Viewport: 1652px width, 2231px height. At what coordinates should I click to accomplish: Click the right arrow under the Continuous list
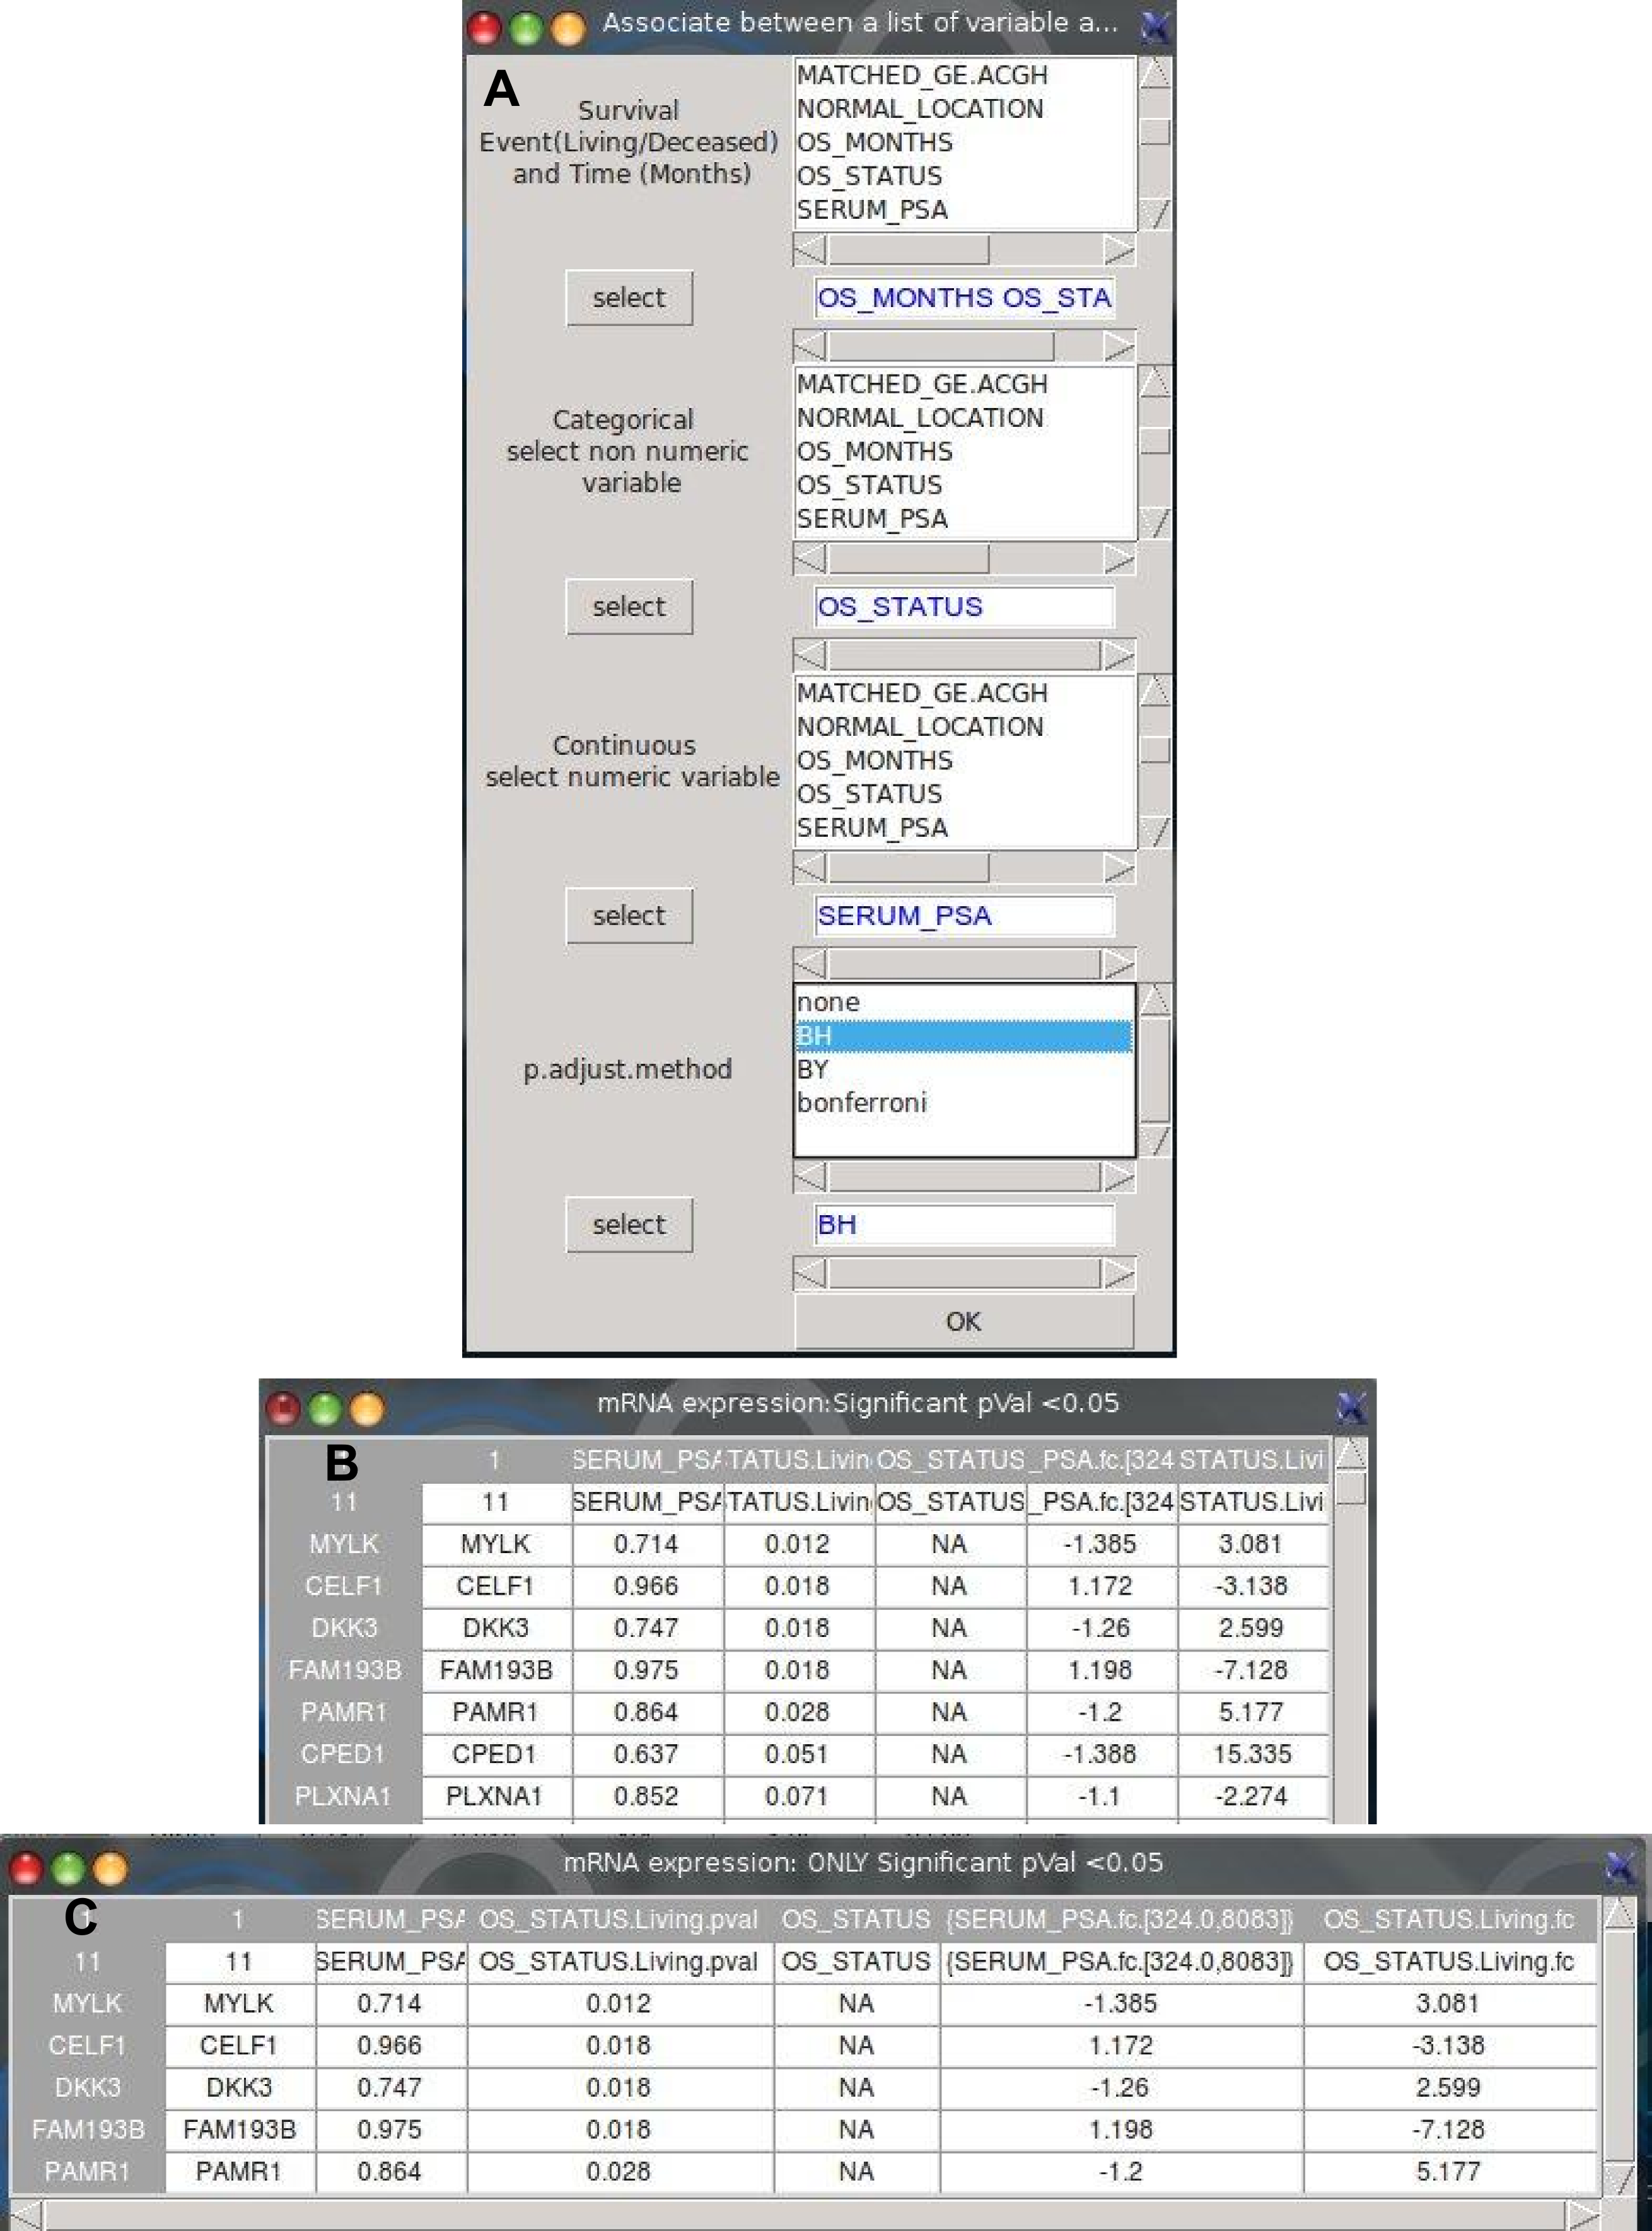pyautogui.click(x=1118, y=868)
